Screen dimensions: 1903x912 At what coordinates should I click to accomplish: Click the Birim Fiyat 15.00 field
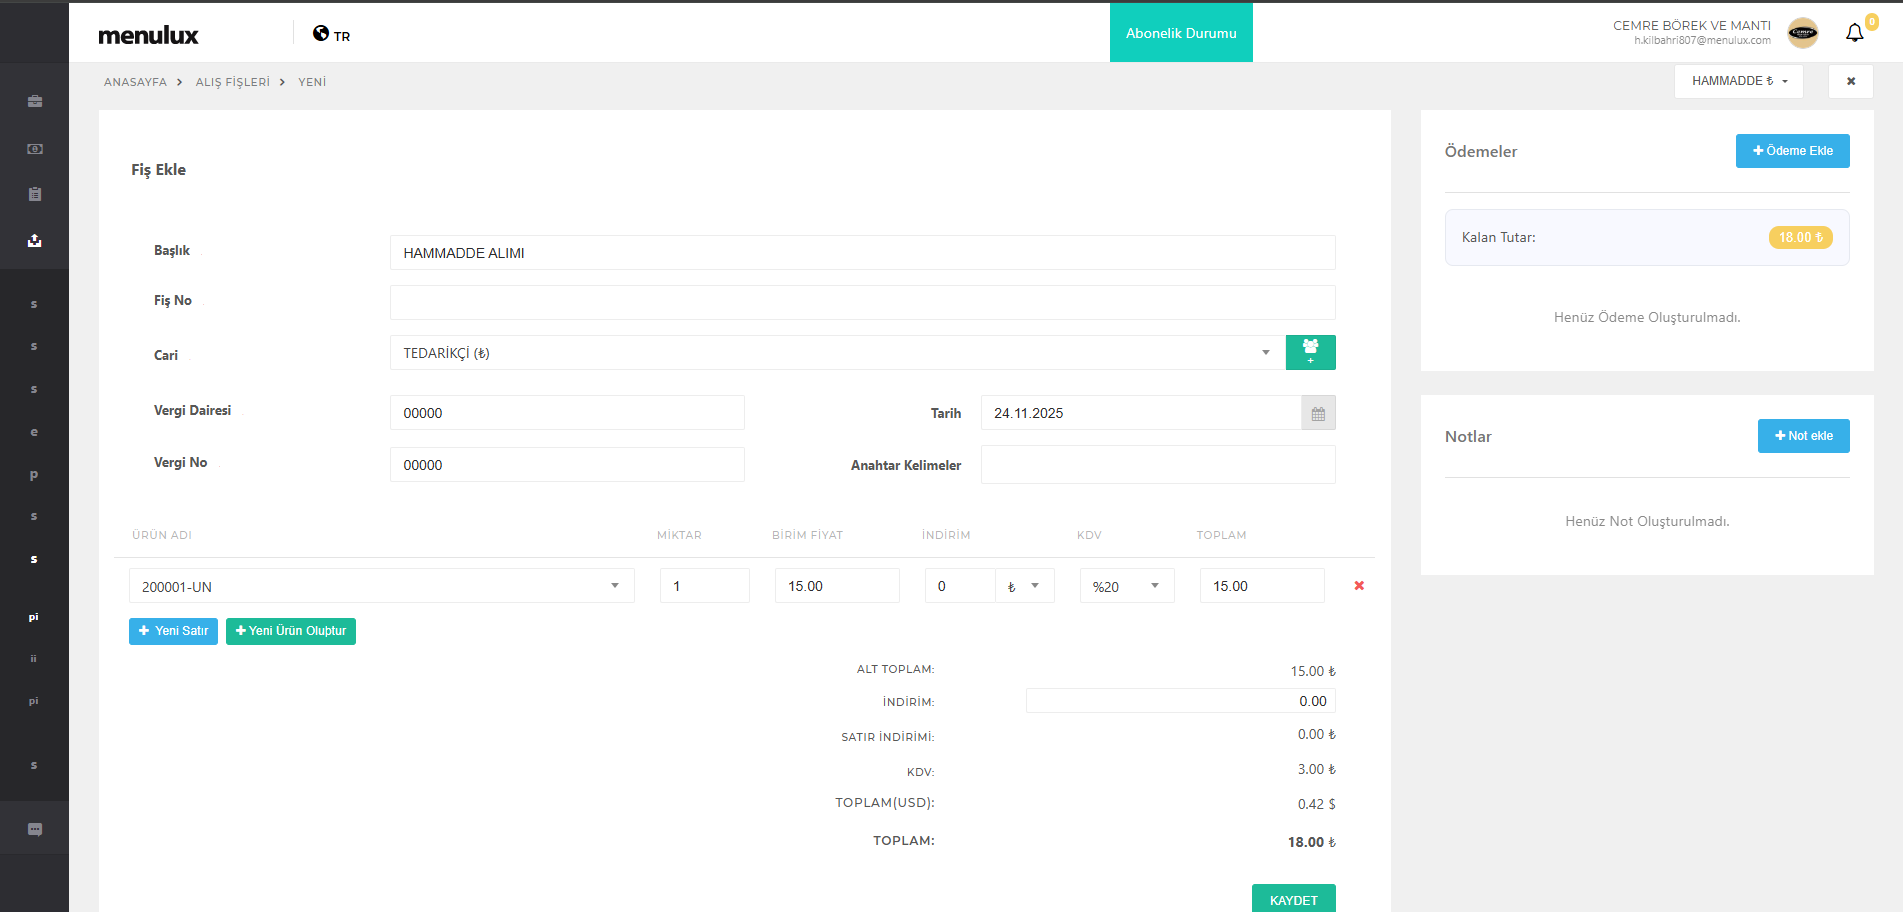[837, 586]
